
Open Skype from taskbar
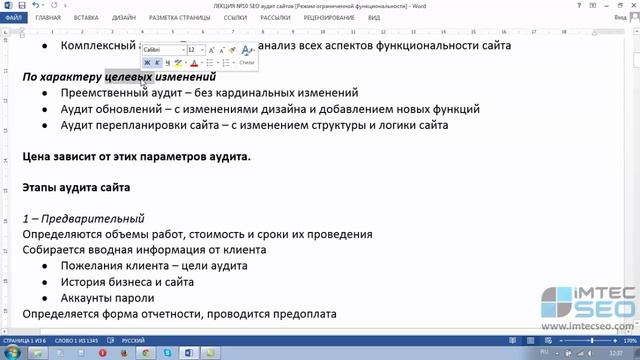167,353
